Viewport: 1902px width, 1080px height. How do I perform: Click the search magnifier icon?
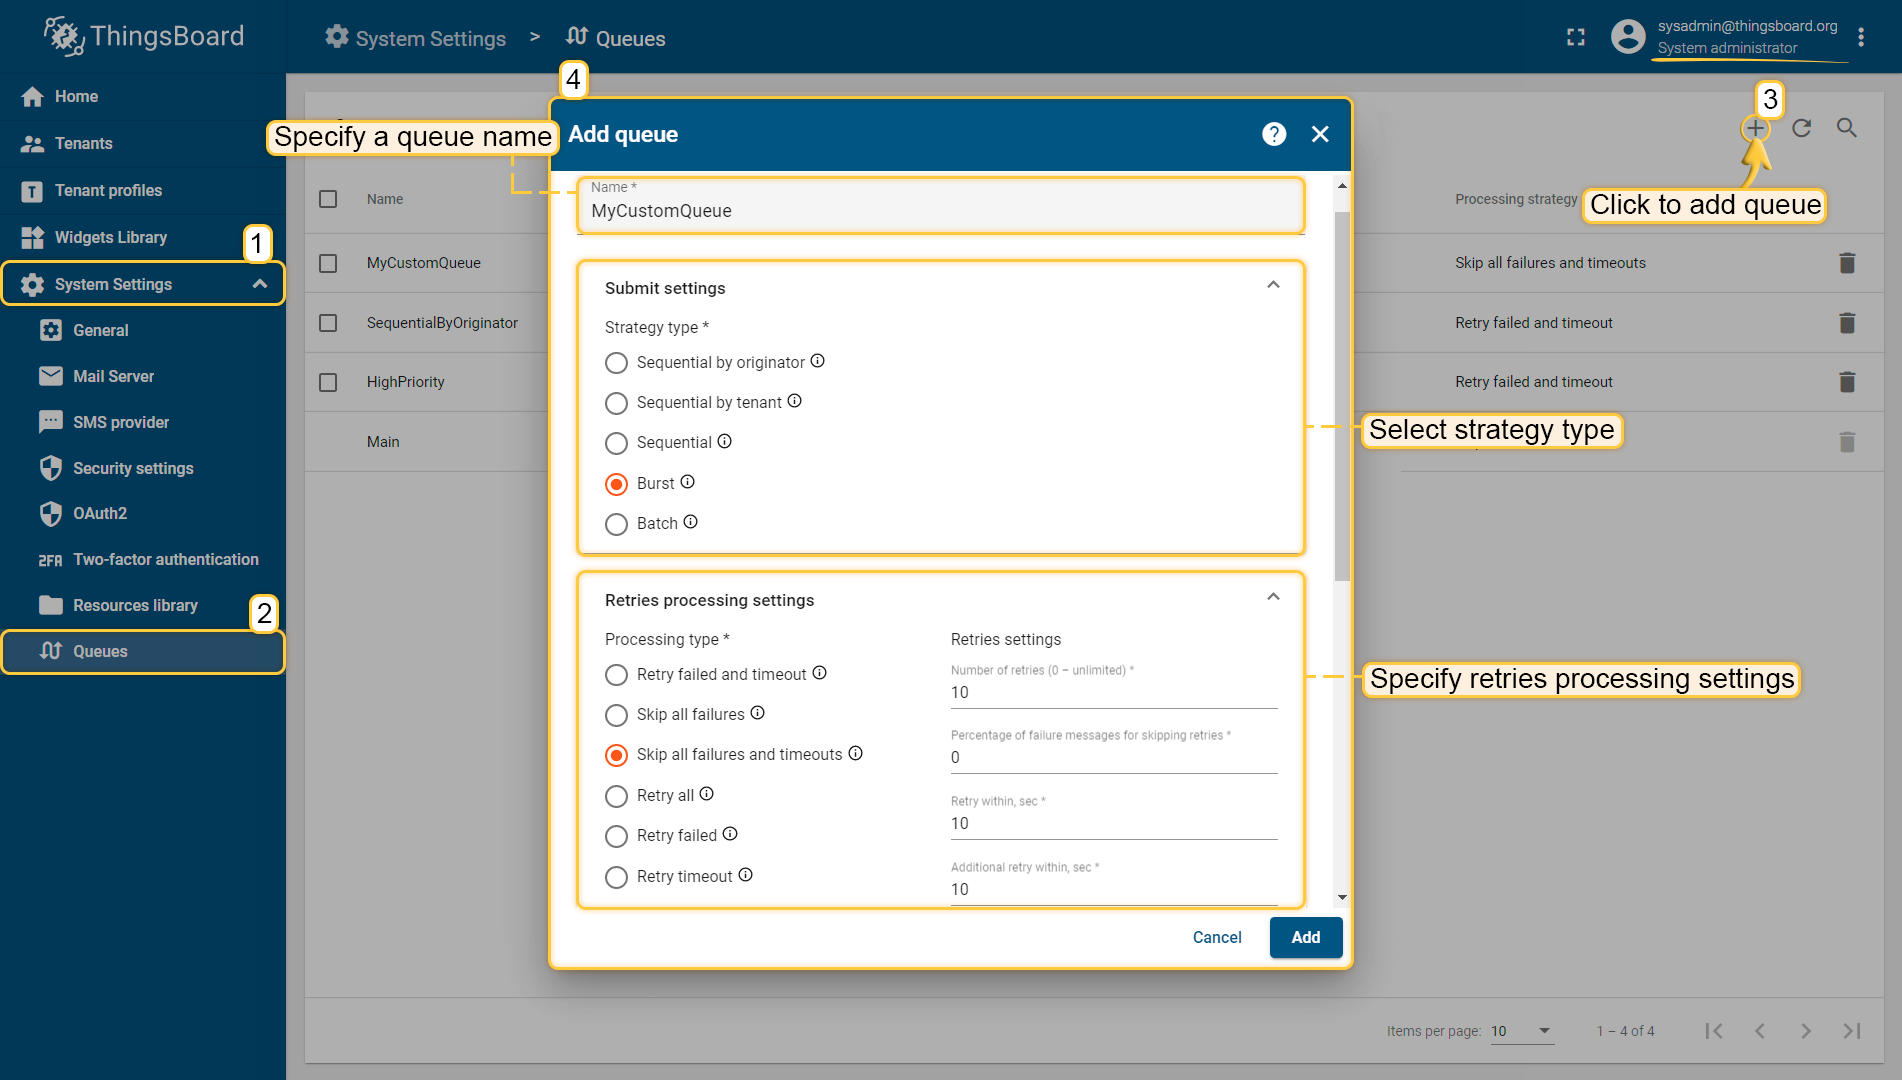coord(1847,128)
